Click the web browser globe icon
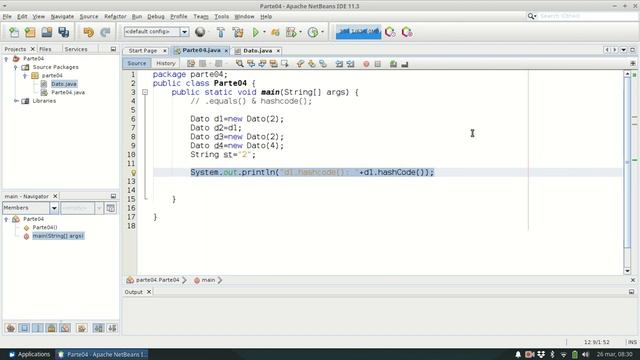 200,32
